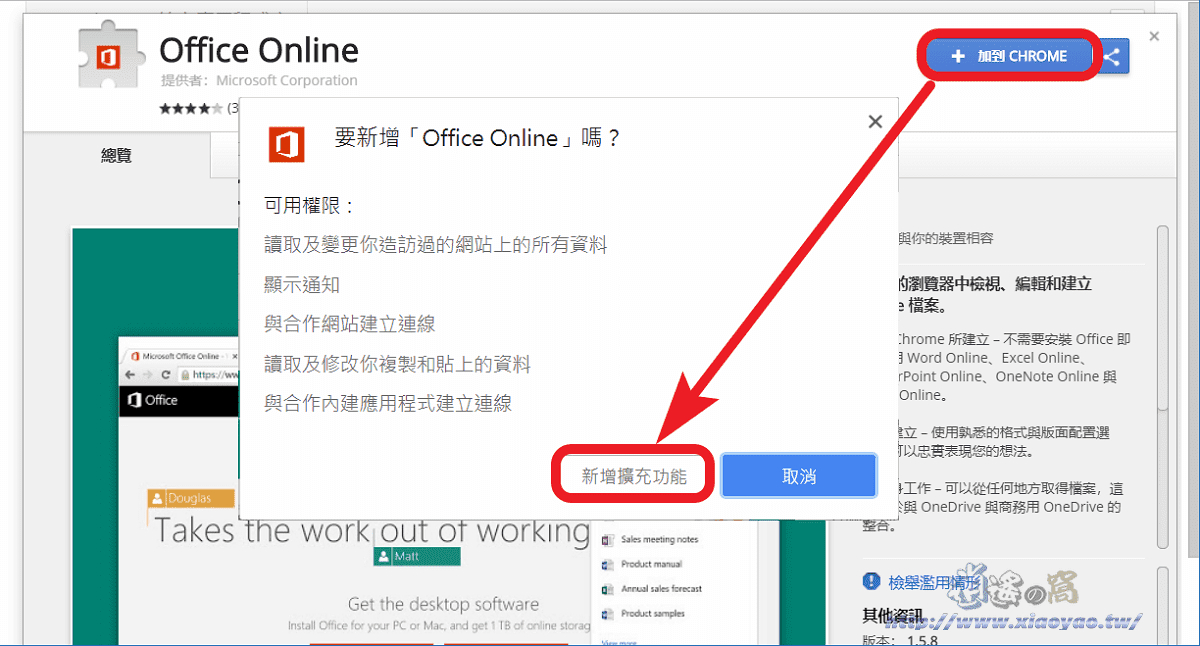Viewport: 1200px width, 646px height.
Task: Click Annual sales forecast in the screenshot
Action: click(661, 589)
